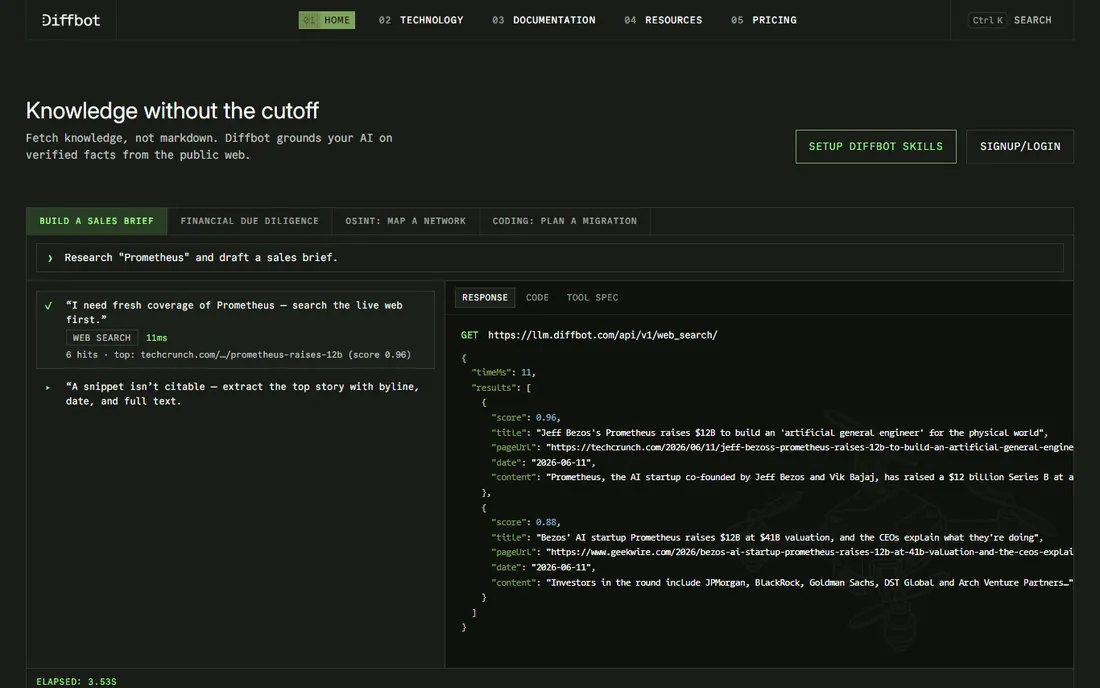Screen dimensions: 1100x688
Task: Expand the "A snippet isn't citable" step
Action: point(236,393)
